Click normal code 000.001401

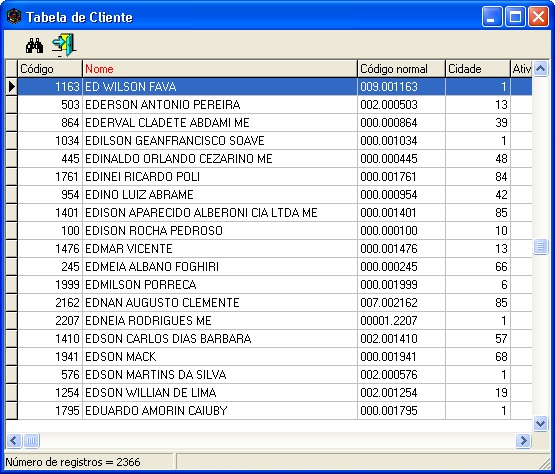tap(401, 213)
